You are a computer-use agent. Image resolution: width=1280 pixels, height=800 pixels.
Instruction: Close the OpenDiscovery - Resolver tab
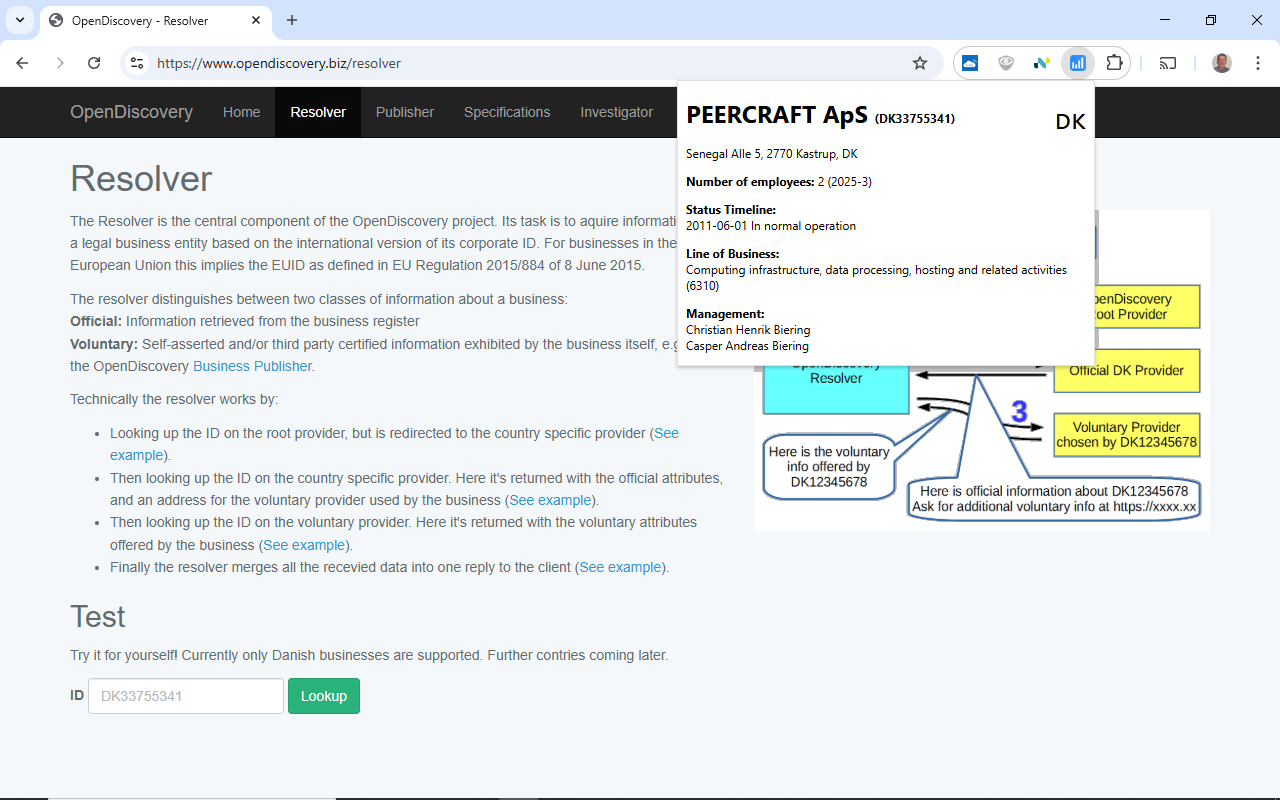tap(256, 20)
